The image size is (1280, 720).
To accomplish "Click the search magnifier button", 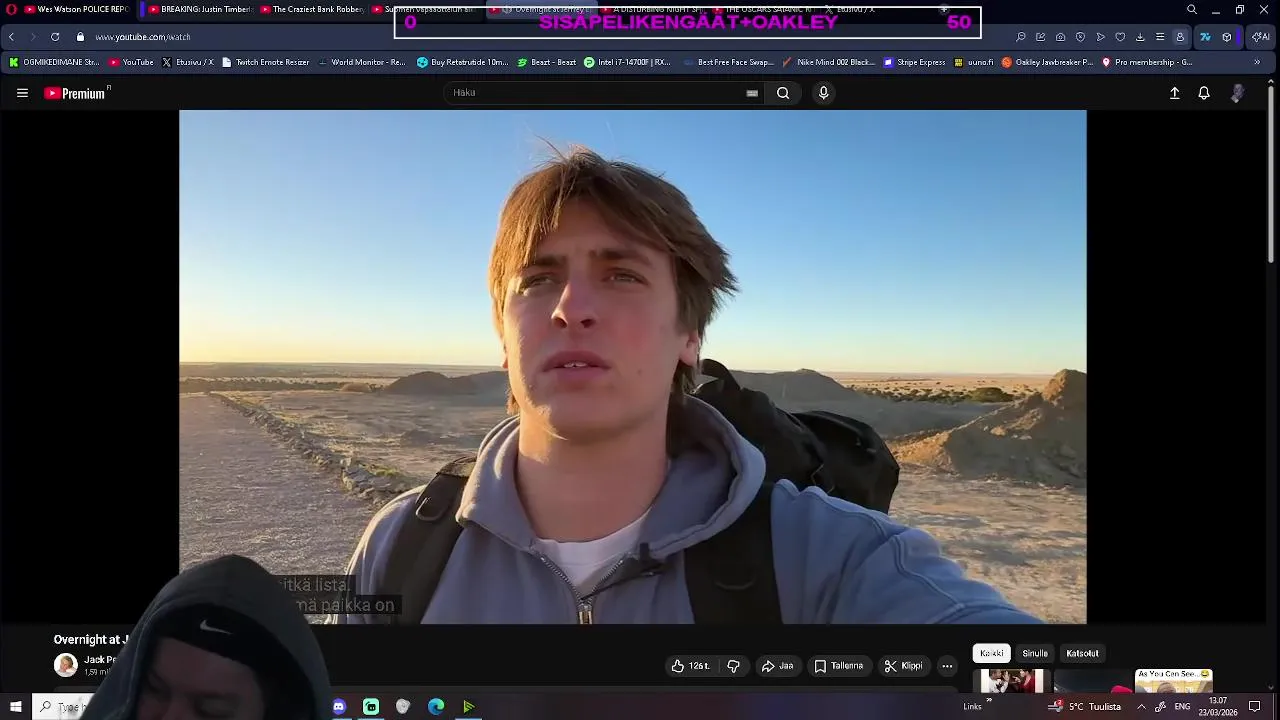I will click(783, 93).
